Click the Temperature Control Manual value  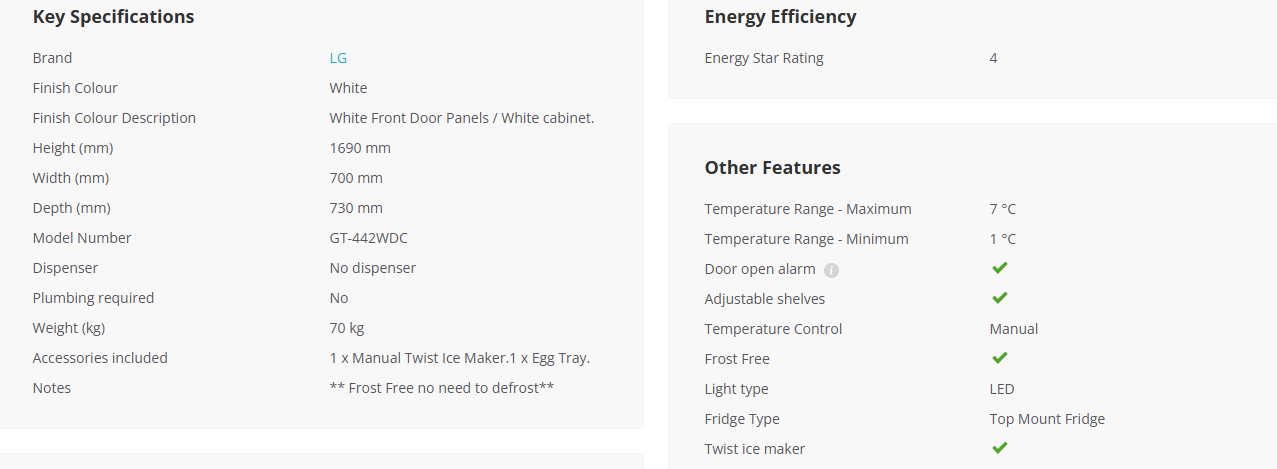click(x=1014, y=329)
